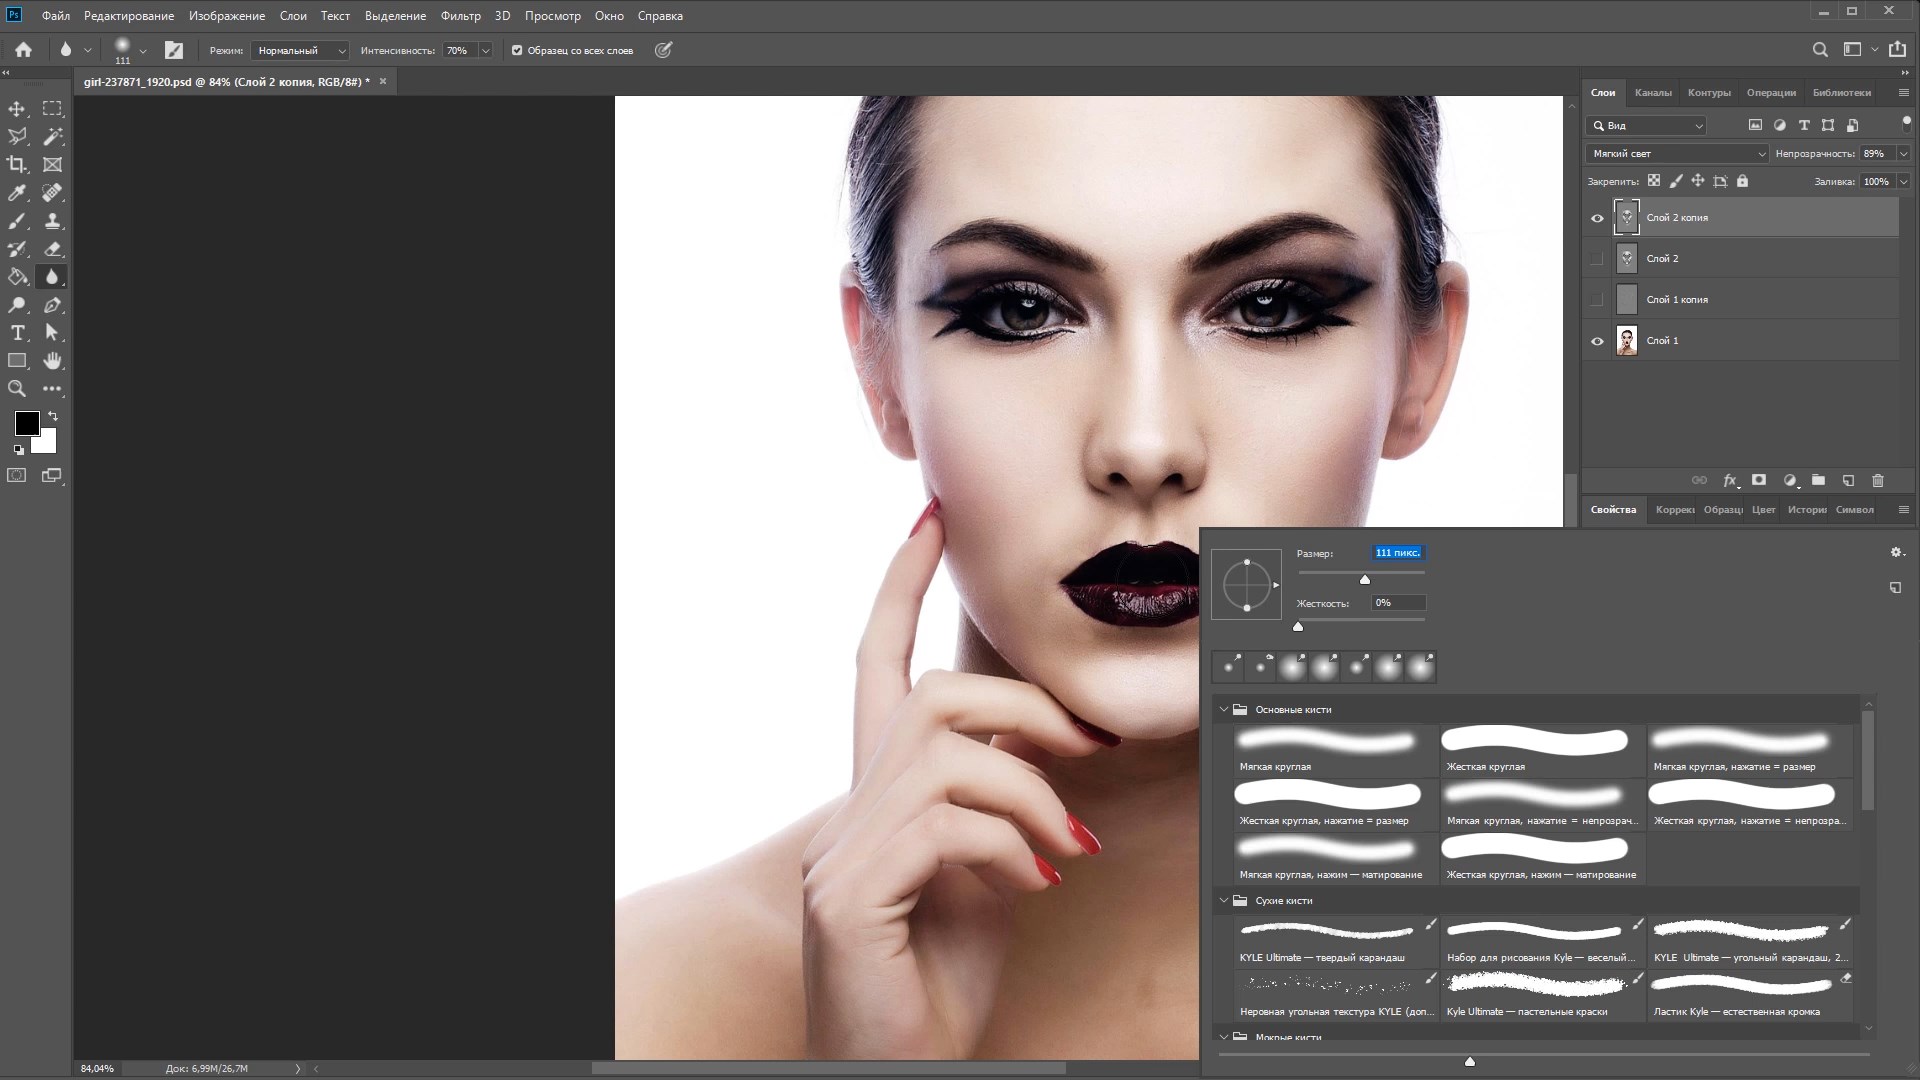Select the Brush tool
The height and width of the screenshot is (1080, 1920).
coord(17,221)
